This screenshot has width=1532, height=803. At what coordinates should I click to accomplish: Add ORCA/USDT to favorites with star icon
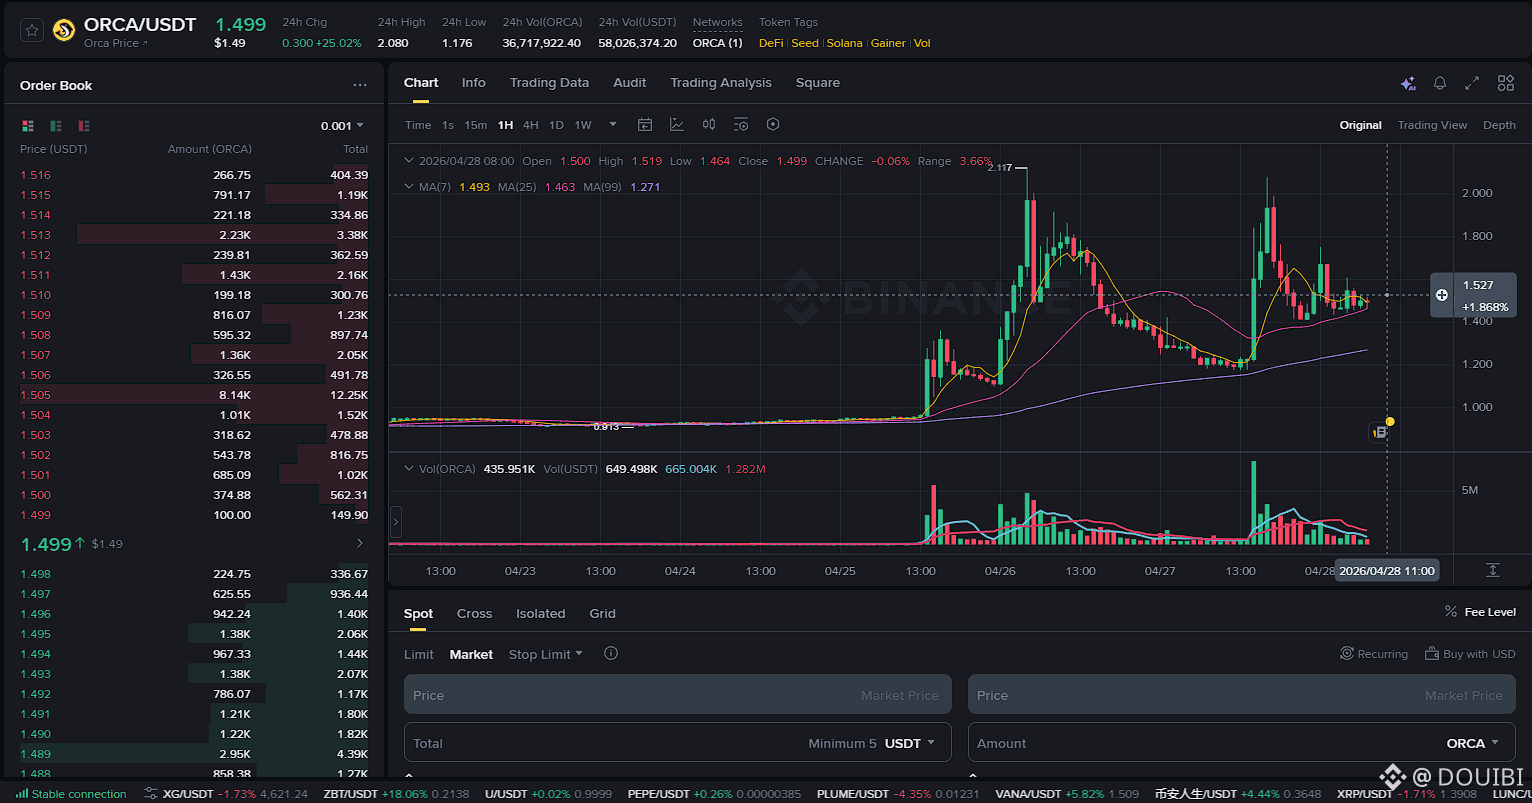32,31
